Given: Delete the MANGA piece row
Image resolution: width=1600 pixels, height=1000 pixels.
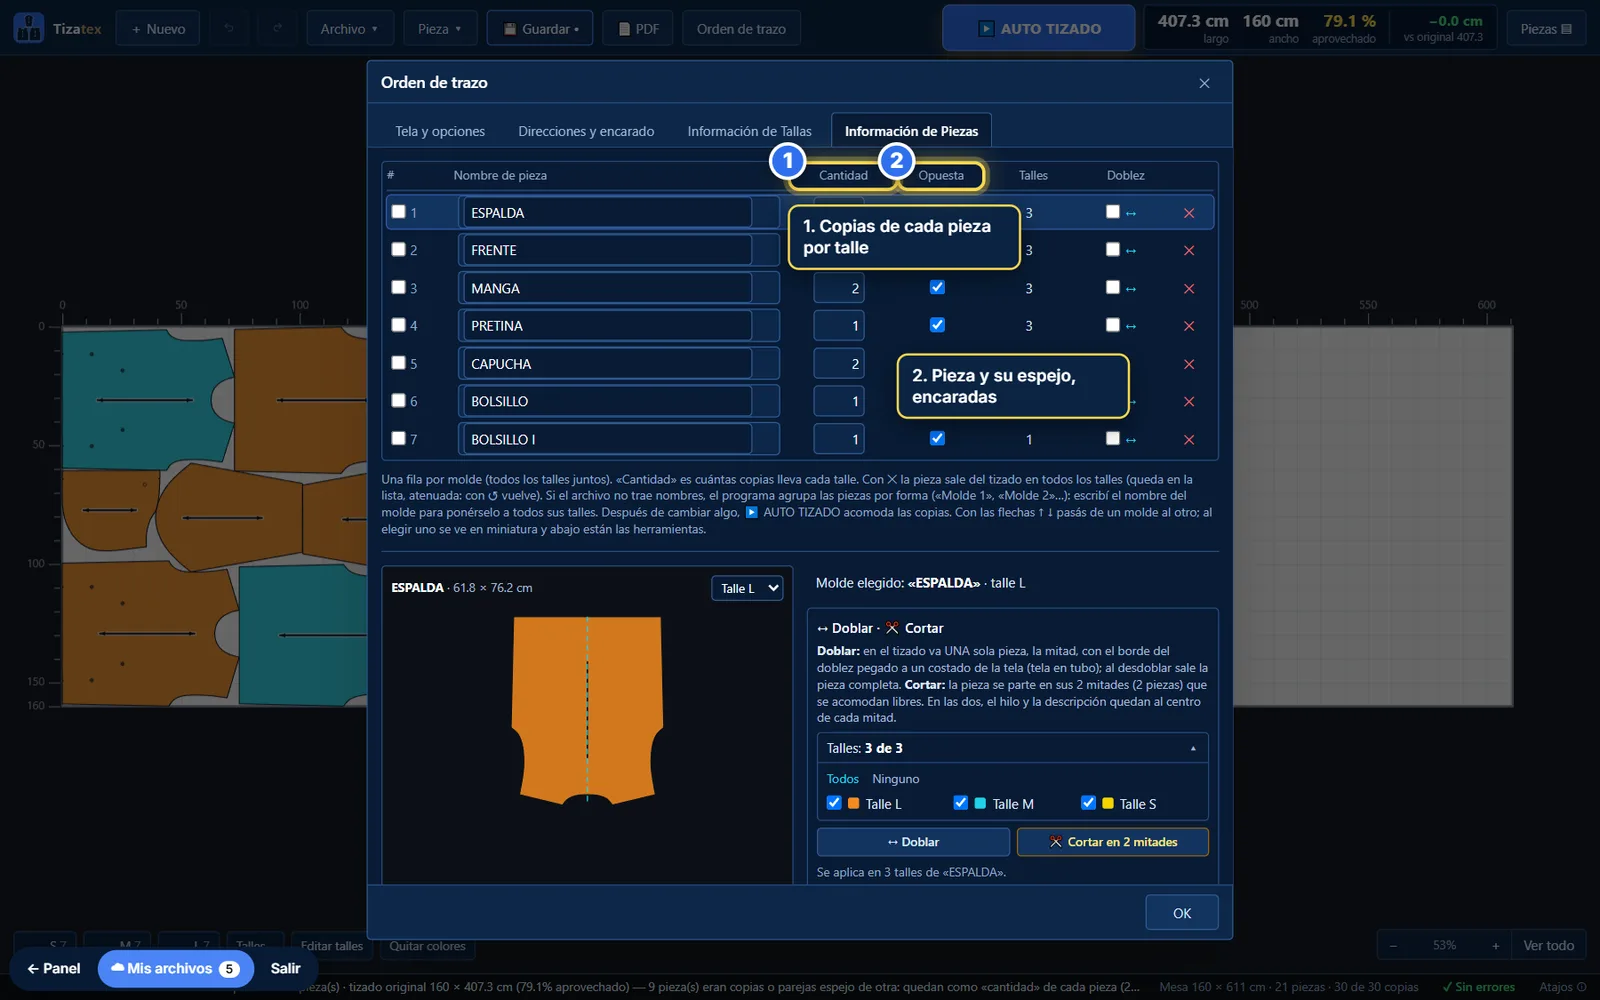Looking at the screenshot, I should click(1189, 289).
